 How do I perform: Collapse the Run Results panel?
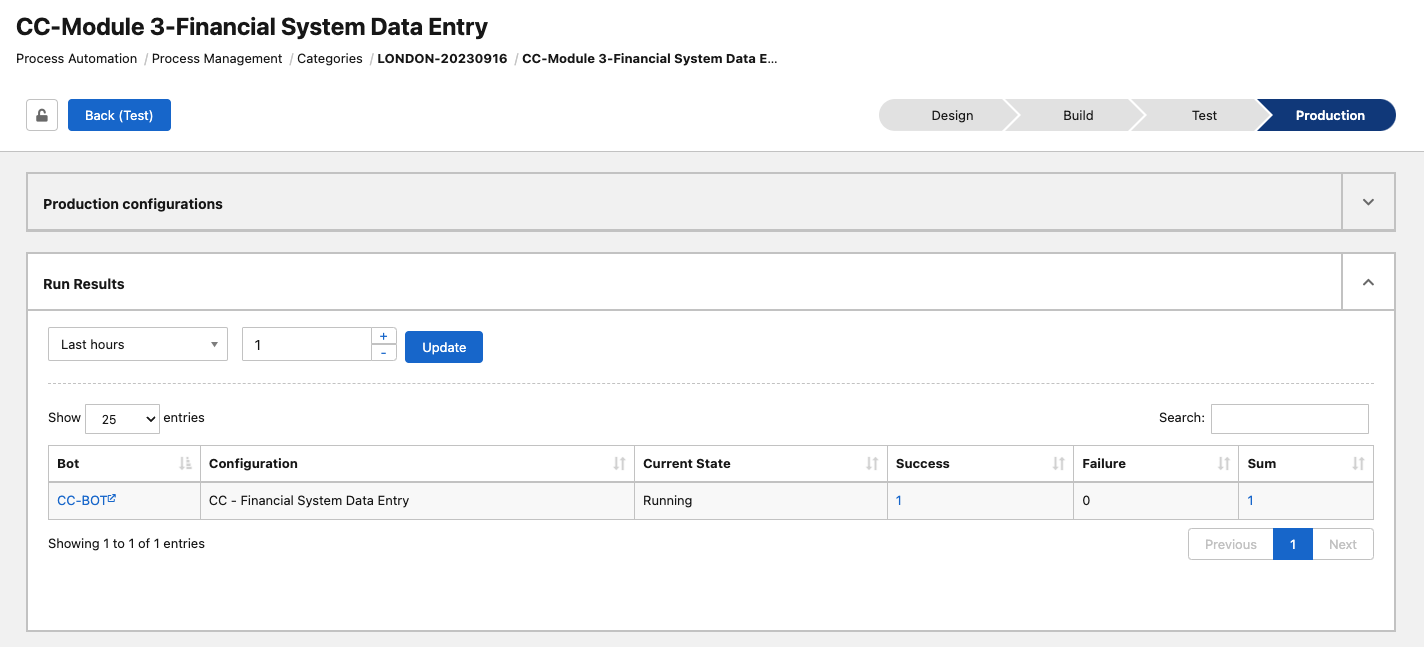click(x=1368, y=283)
